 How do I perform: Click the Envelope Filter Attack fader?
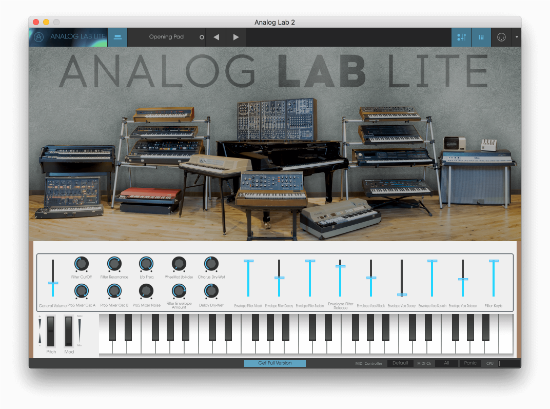[248, 278]
